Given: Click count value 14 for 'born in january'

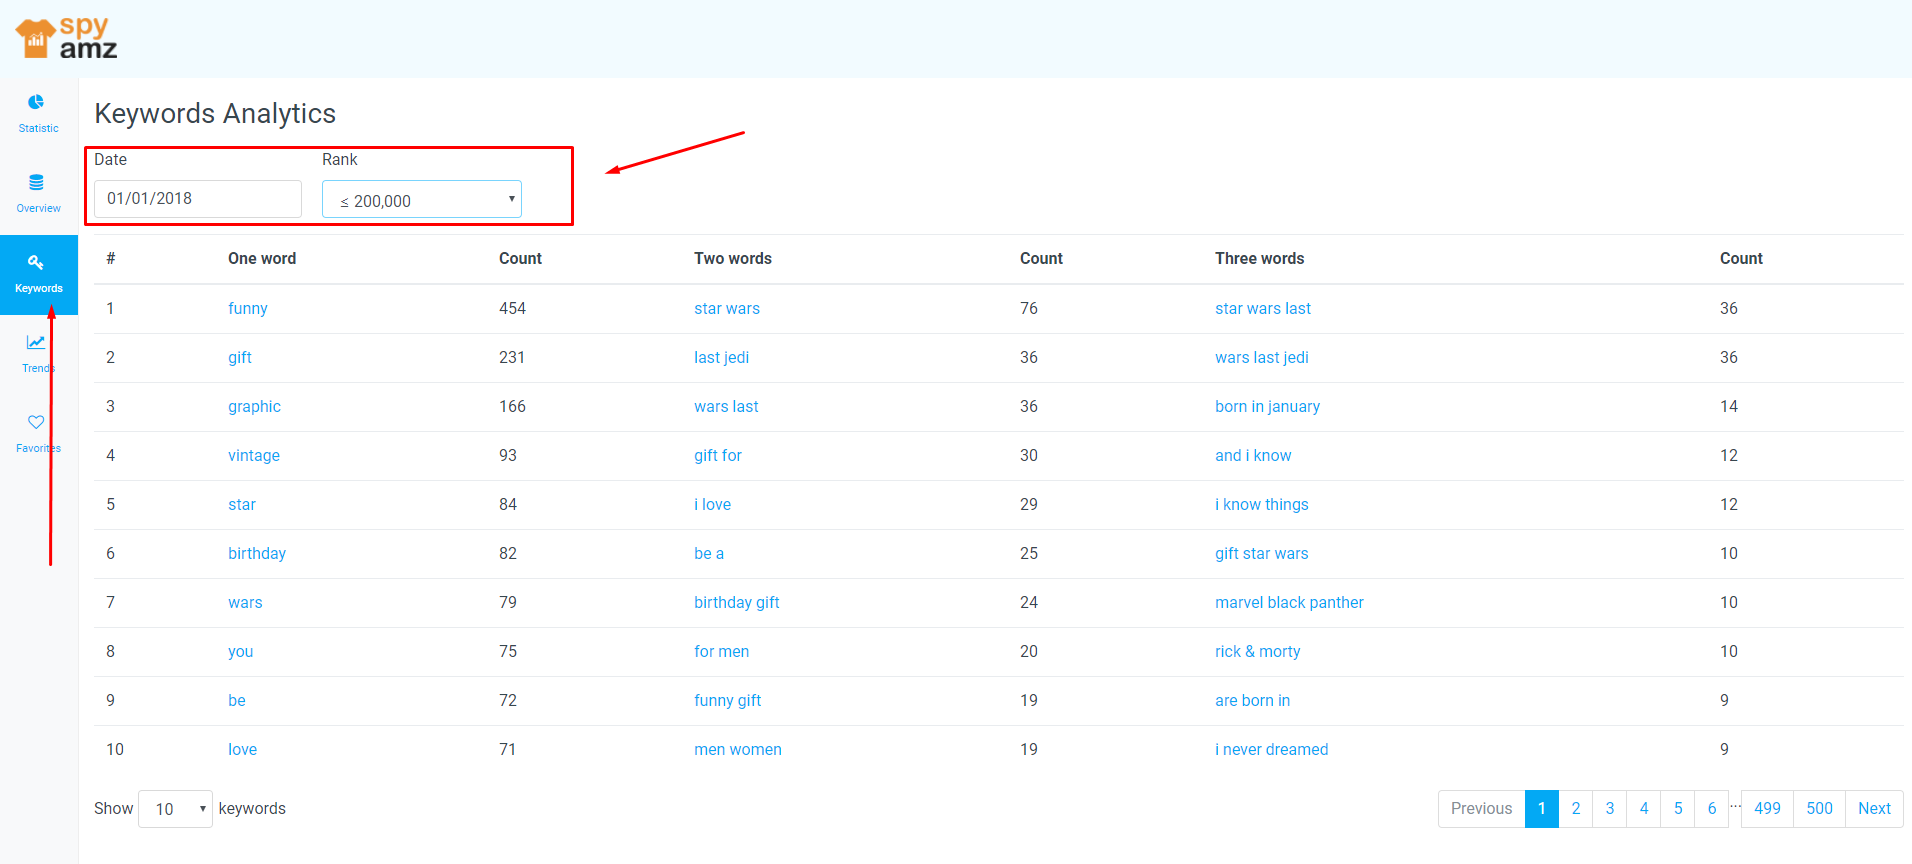Looking at the screenshot, I should [1729, 406].
